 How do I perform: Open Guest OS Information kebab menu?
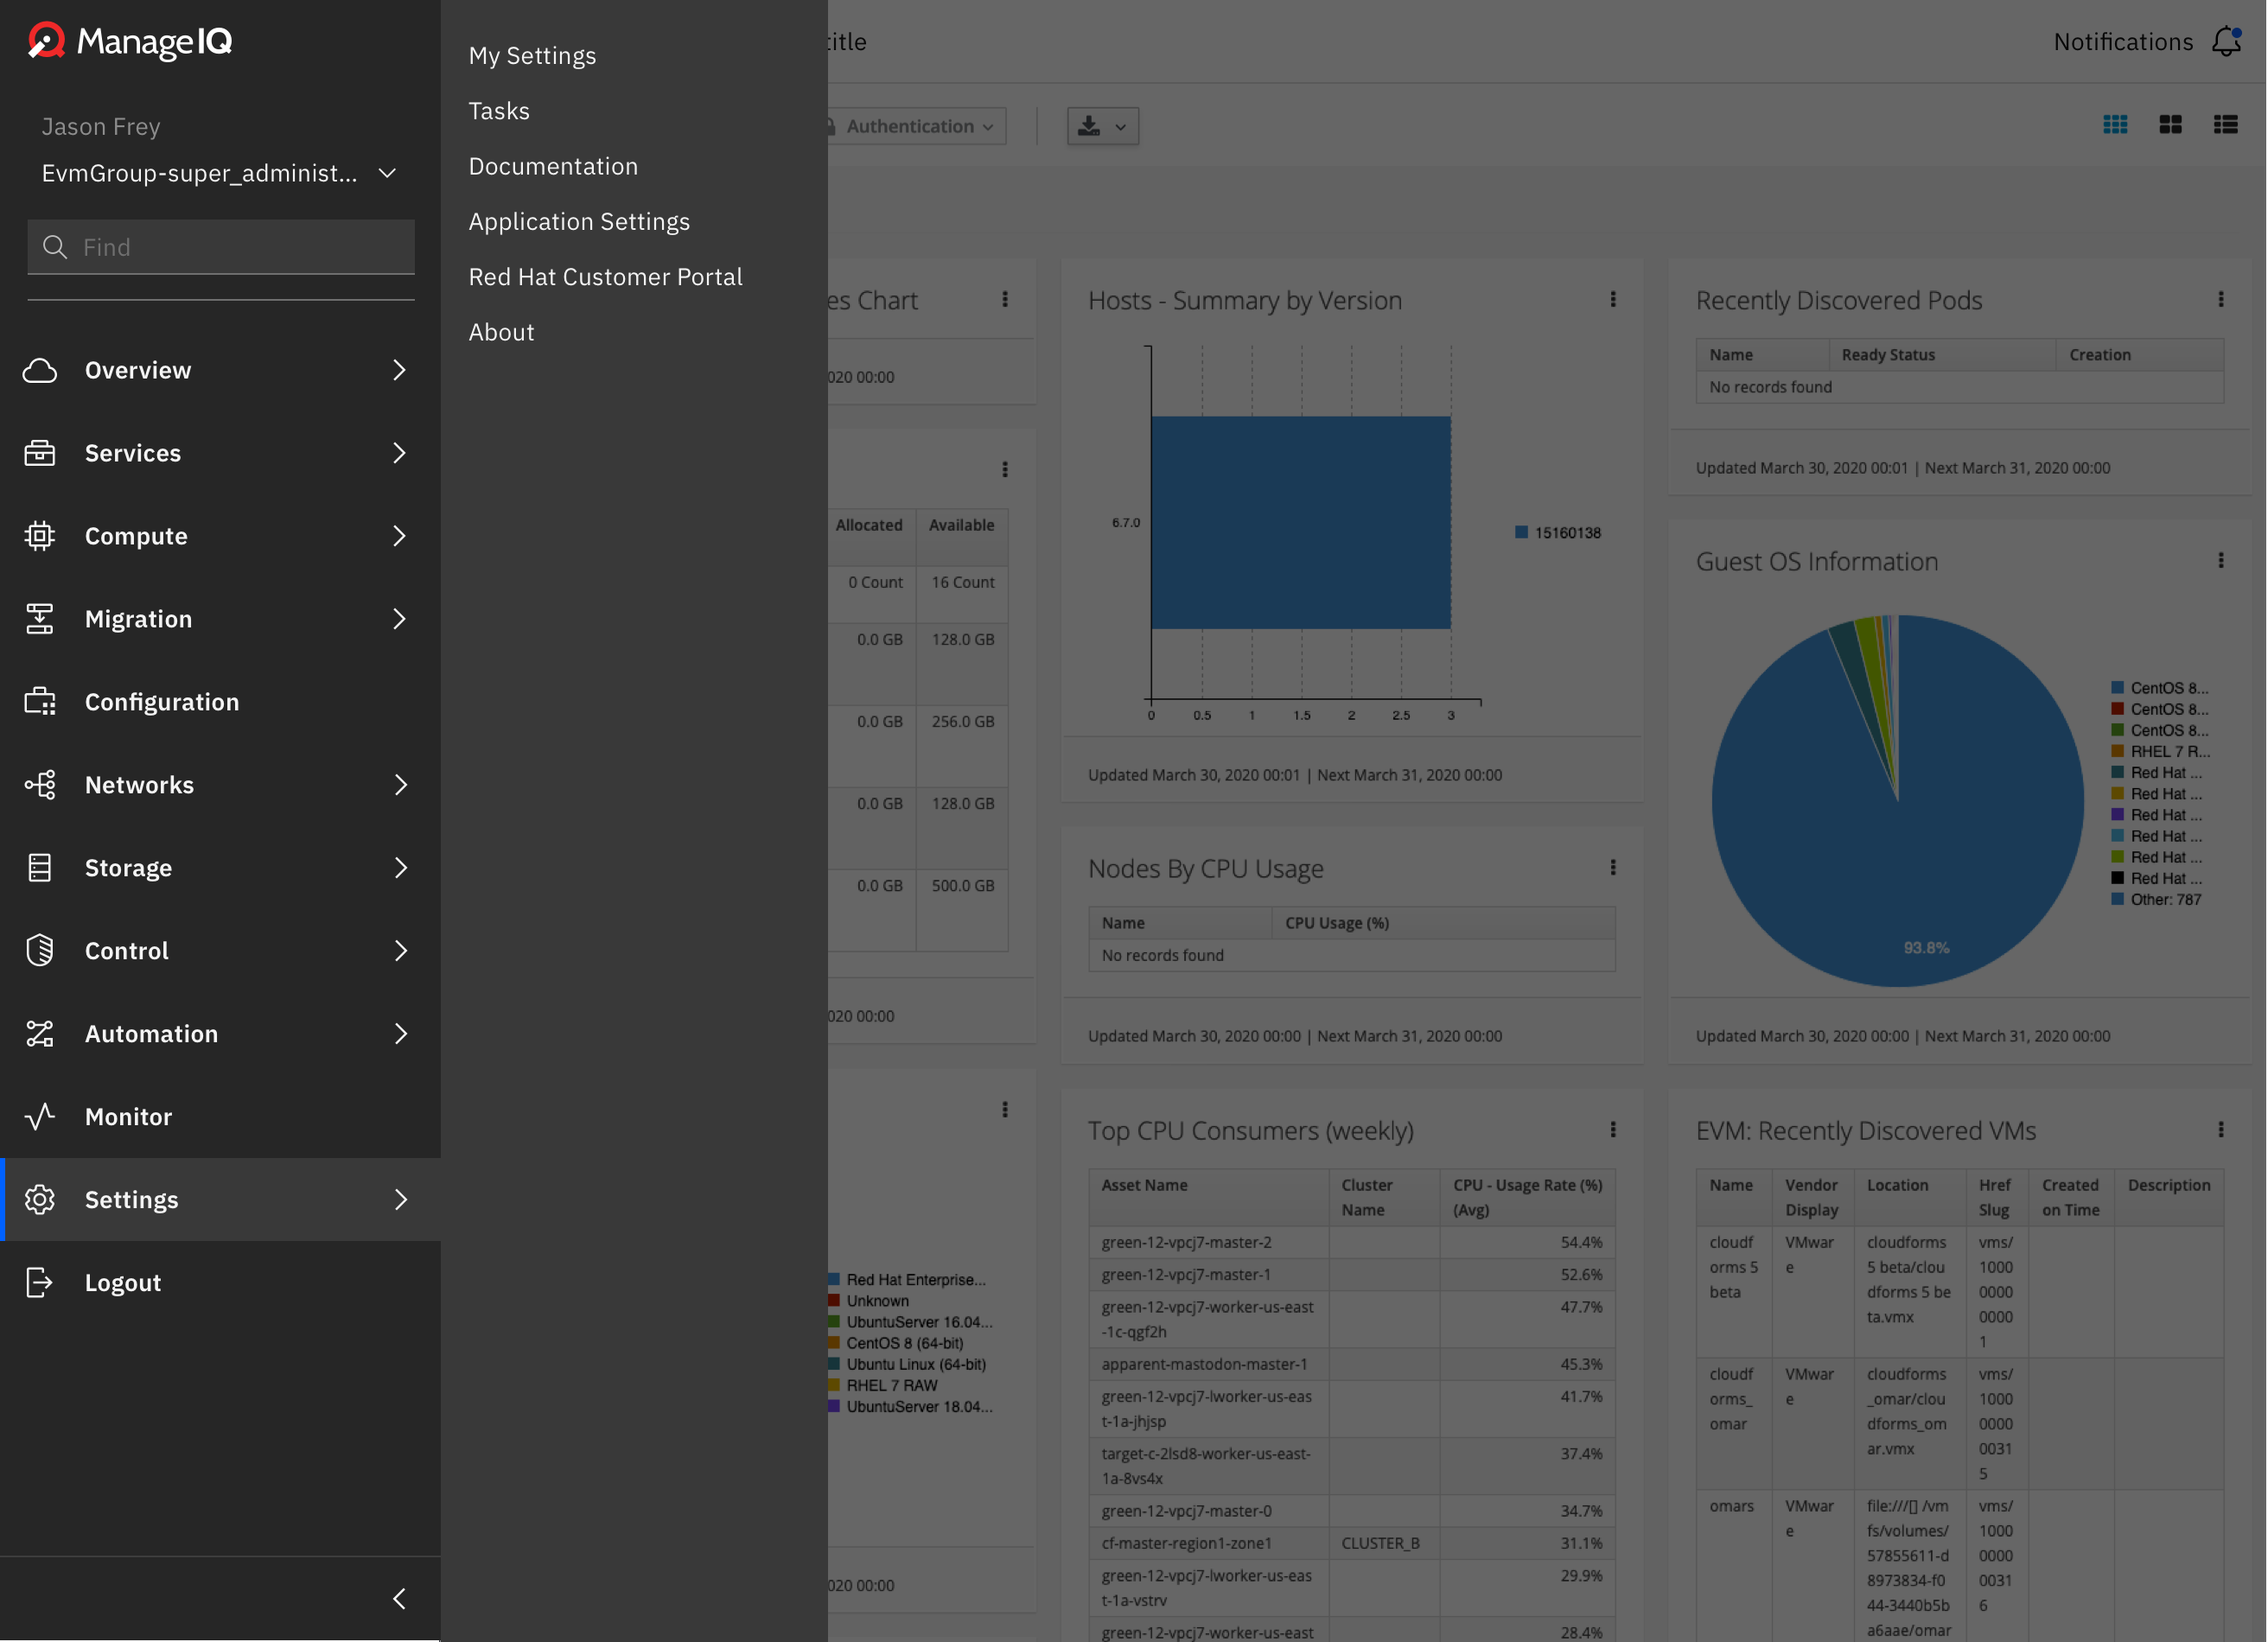pos(2221,561)
